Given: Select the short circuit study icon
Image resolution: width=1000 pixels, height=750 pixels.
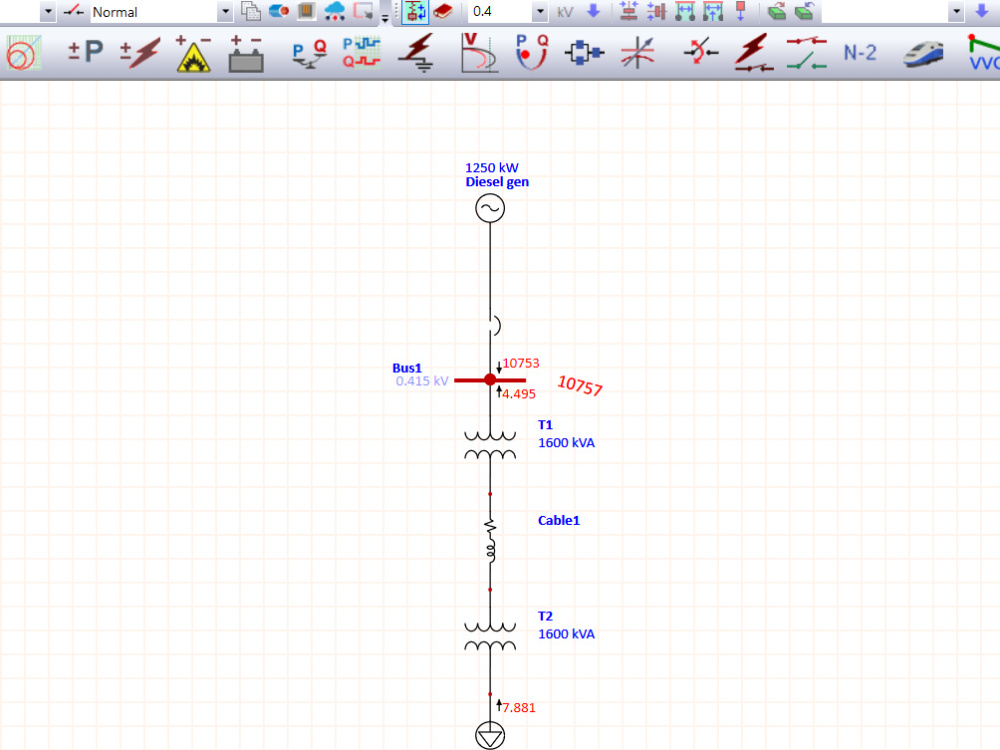Looking at the screenshot, I should [140, 52].
